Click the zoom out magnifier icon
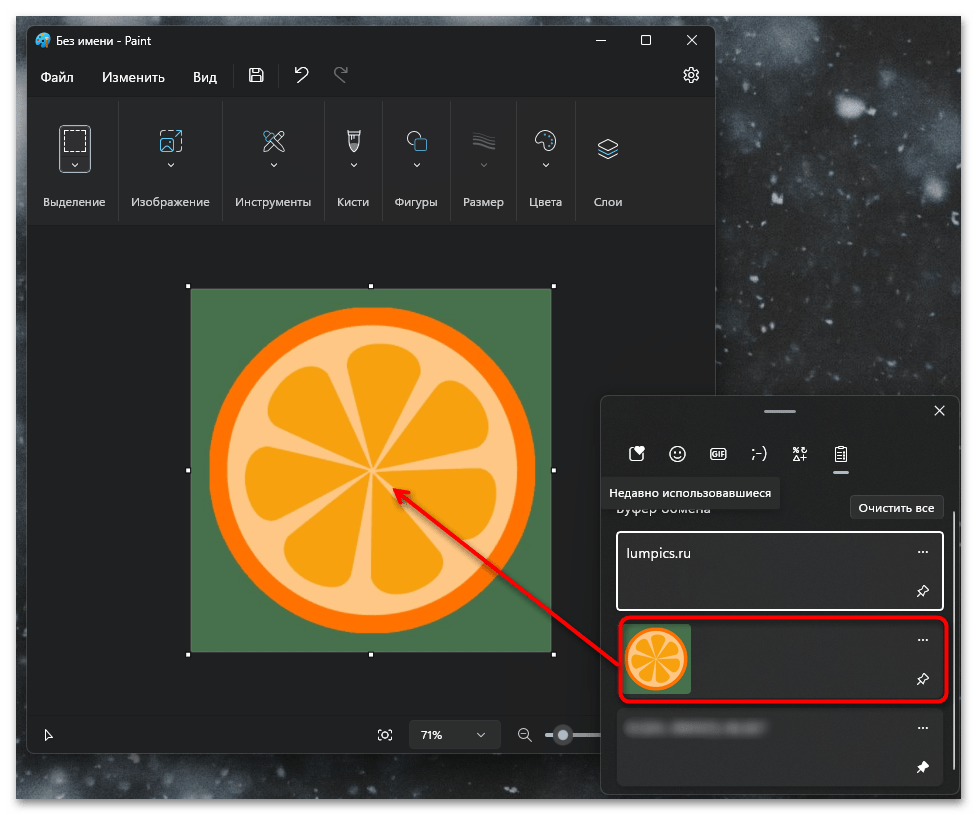This screenshot has height=815, width=977. point(525,735)
